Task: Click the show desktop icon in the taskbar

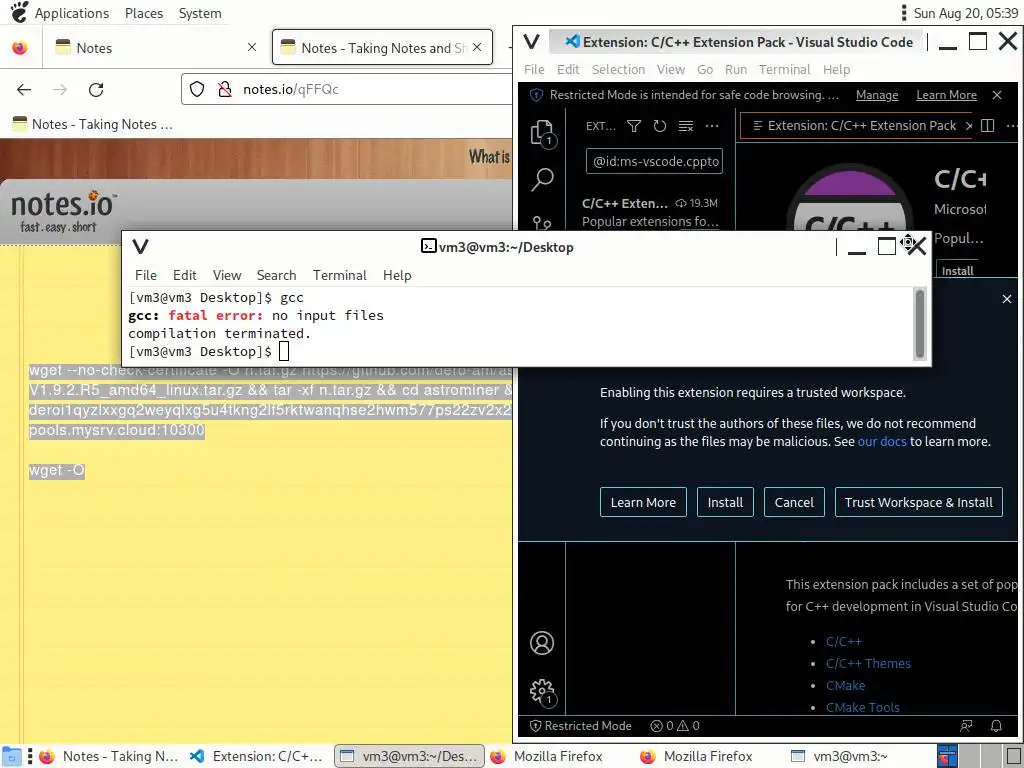Action: [12, 756]
